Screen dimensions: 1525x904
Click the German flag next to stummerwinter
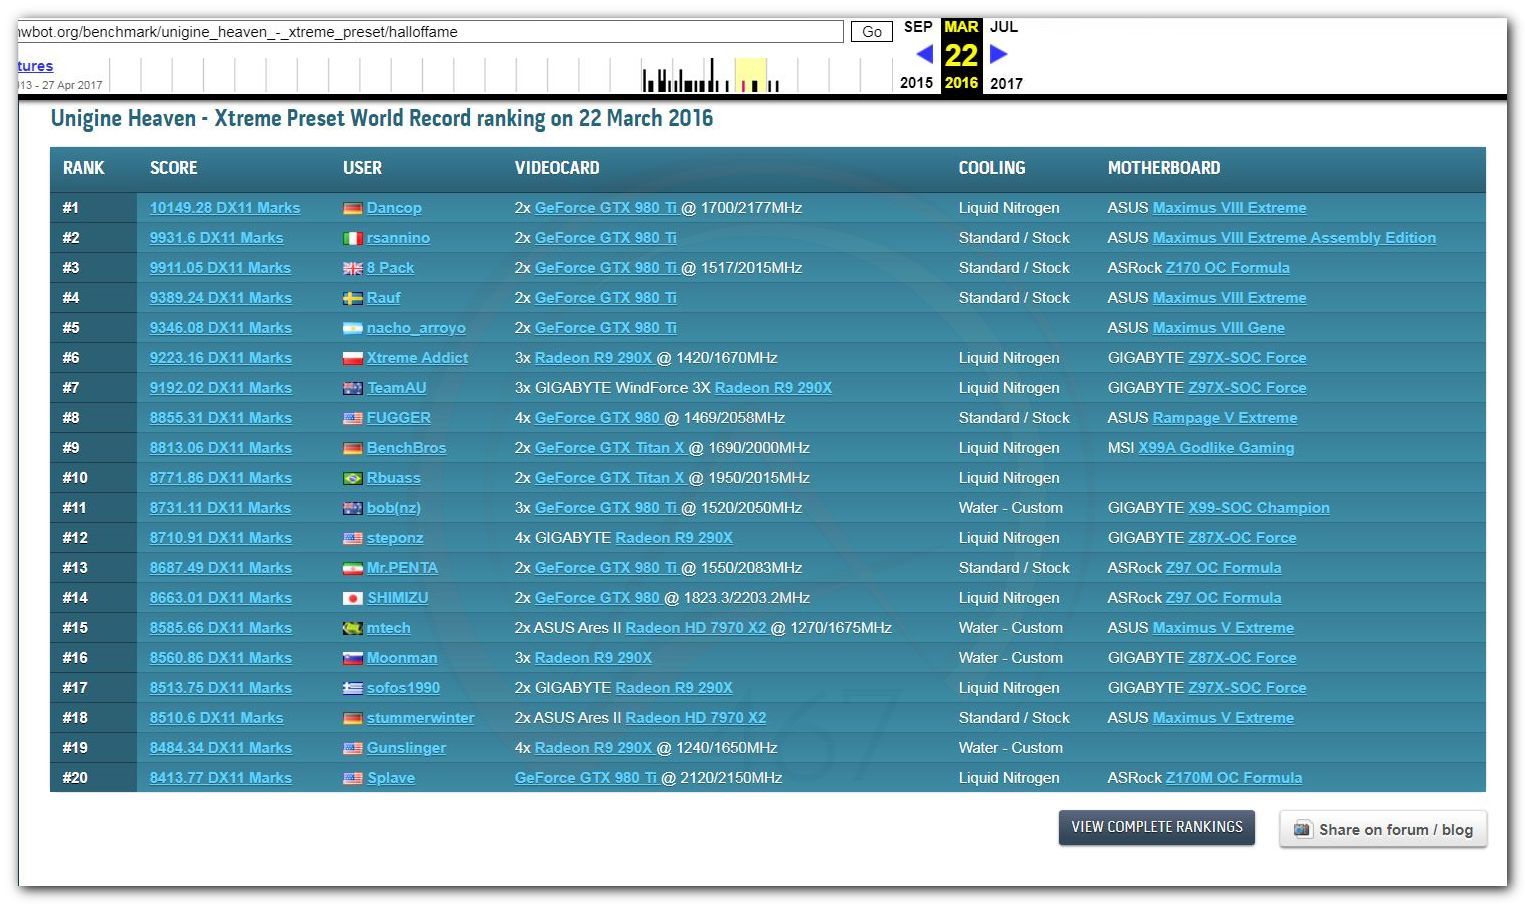352,718
